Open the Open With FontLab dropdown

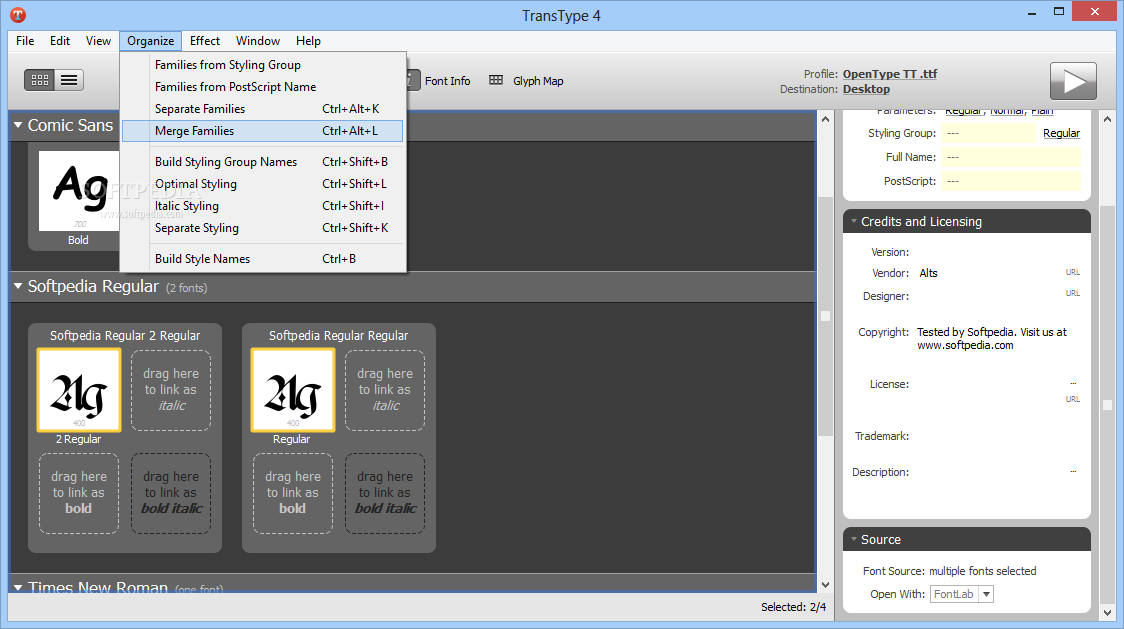coord(986,594)
